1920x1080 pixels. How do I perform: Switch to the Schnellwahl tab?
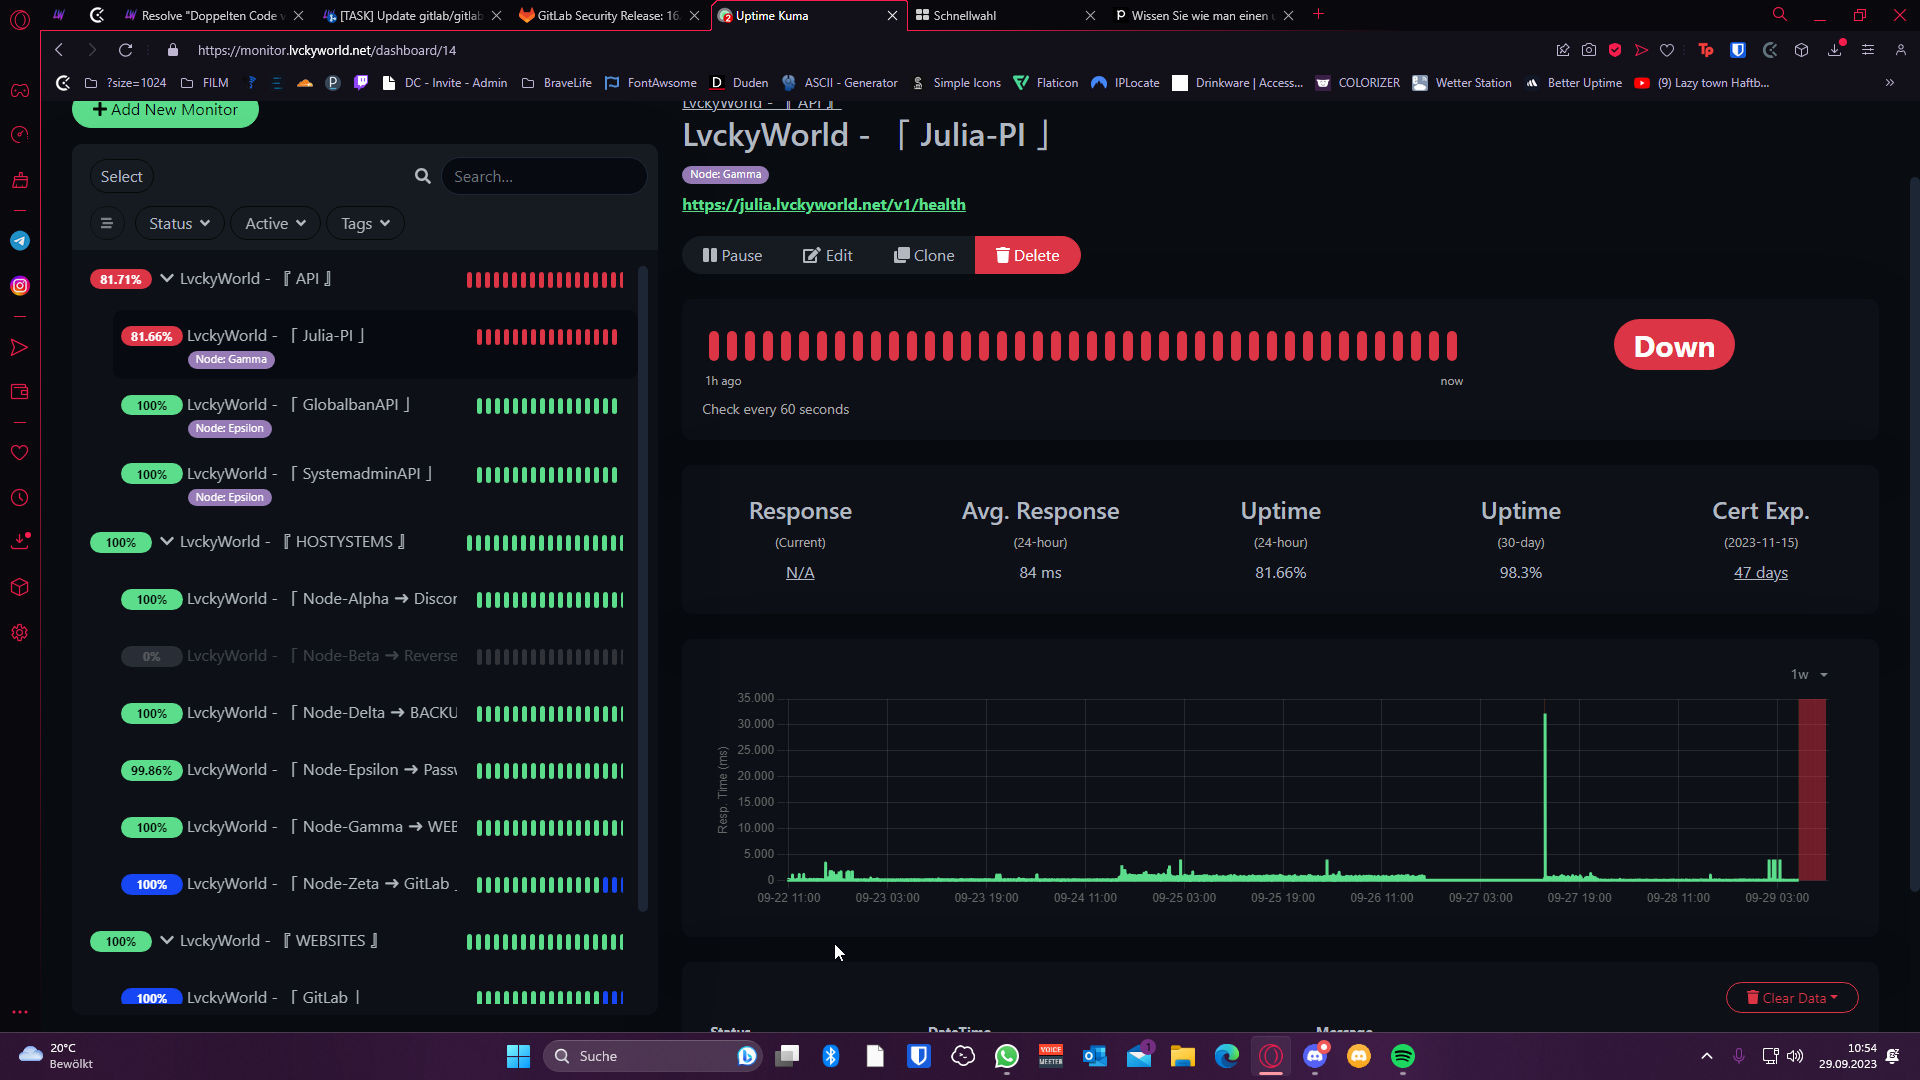[x=964, y=15]
